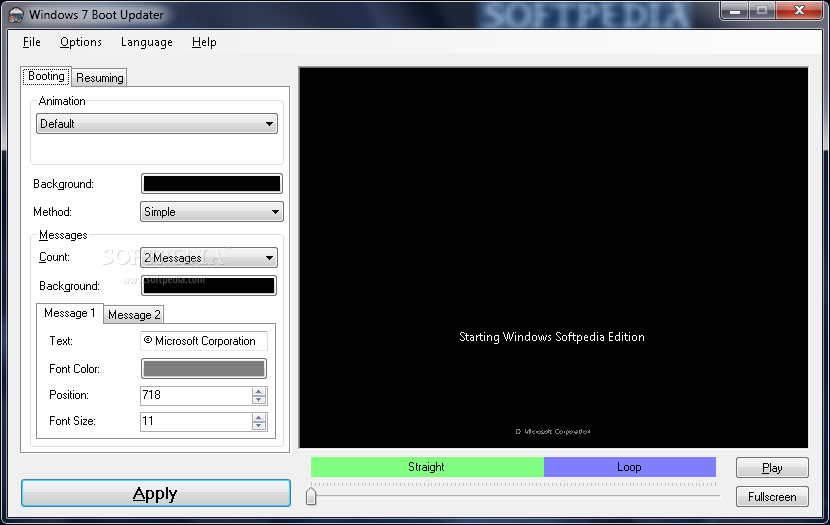The width and height of the screenshot is (830, 525).
Task: Select the Message 1 tab
Action: point(69,313)
